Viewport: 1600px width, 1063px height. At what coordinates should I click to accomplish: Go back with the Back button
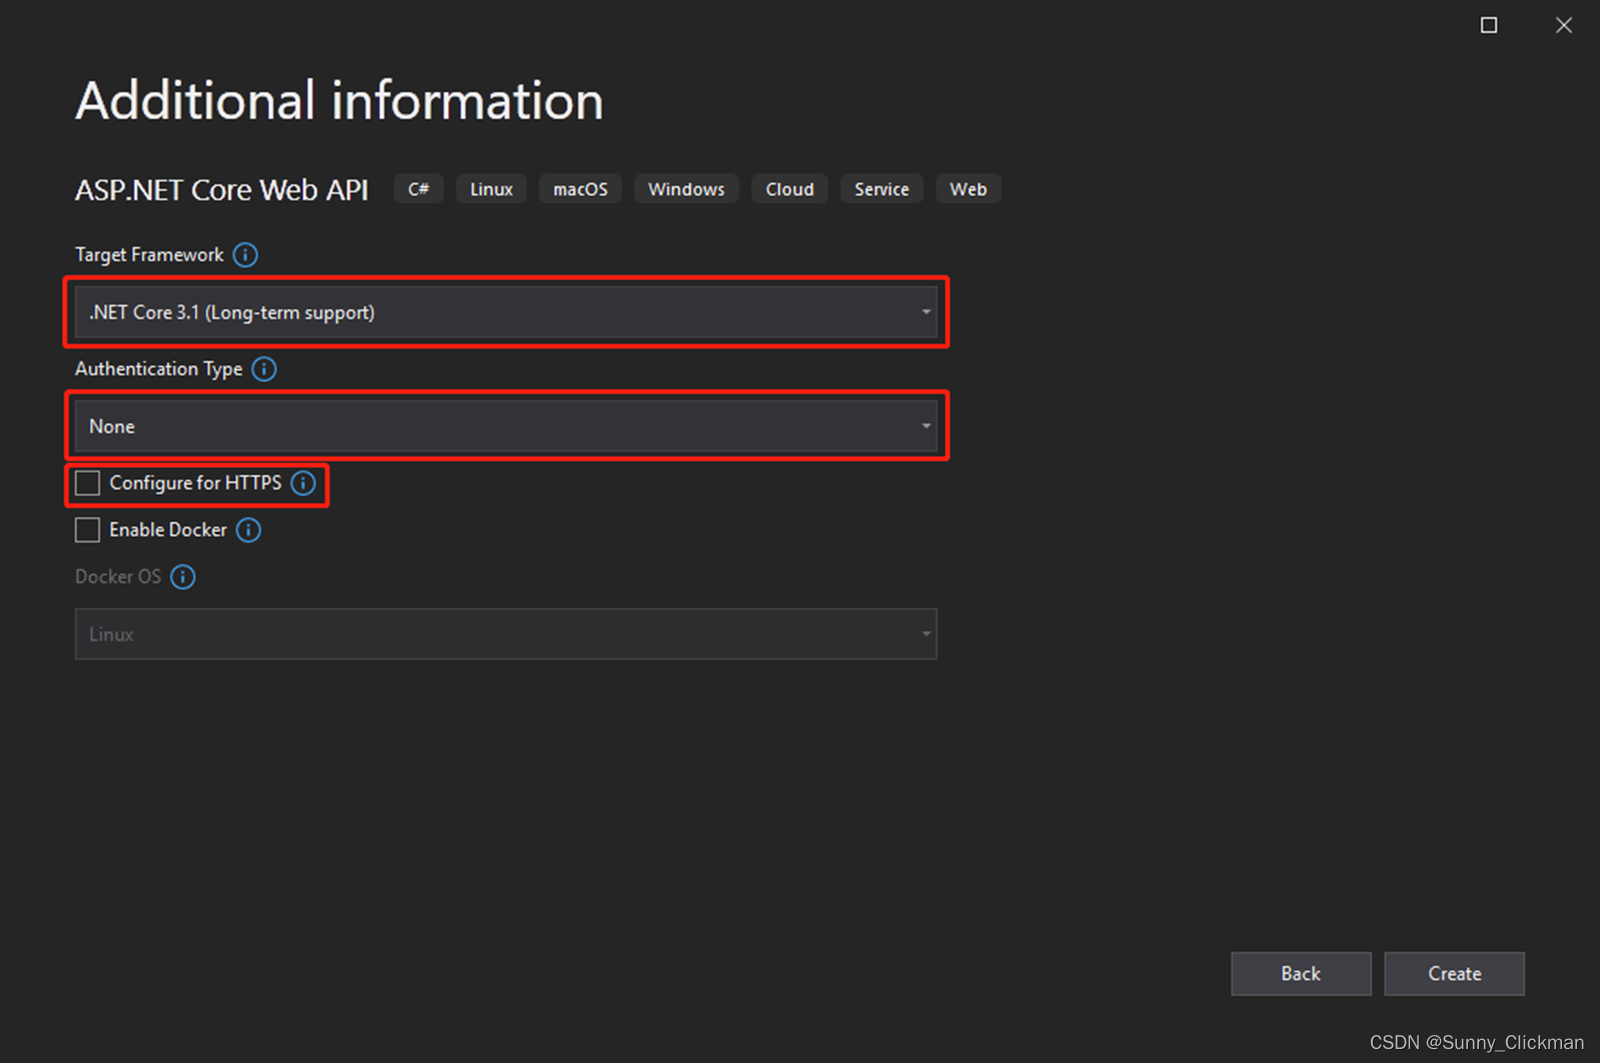(x=1301, y=974)
